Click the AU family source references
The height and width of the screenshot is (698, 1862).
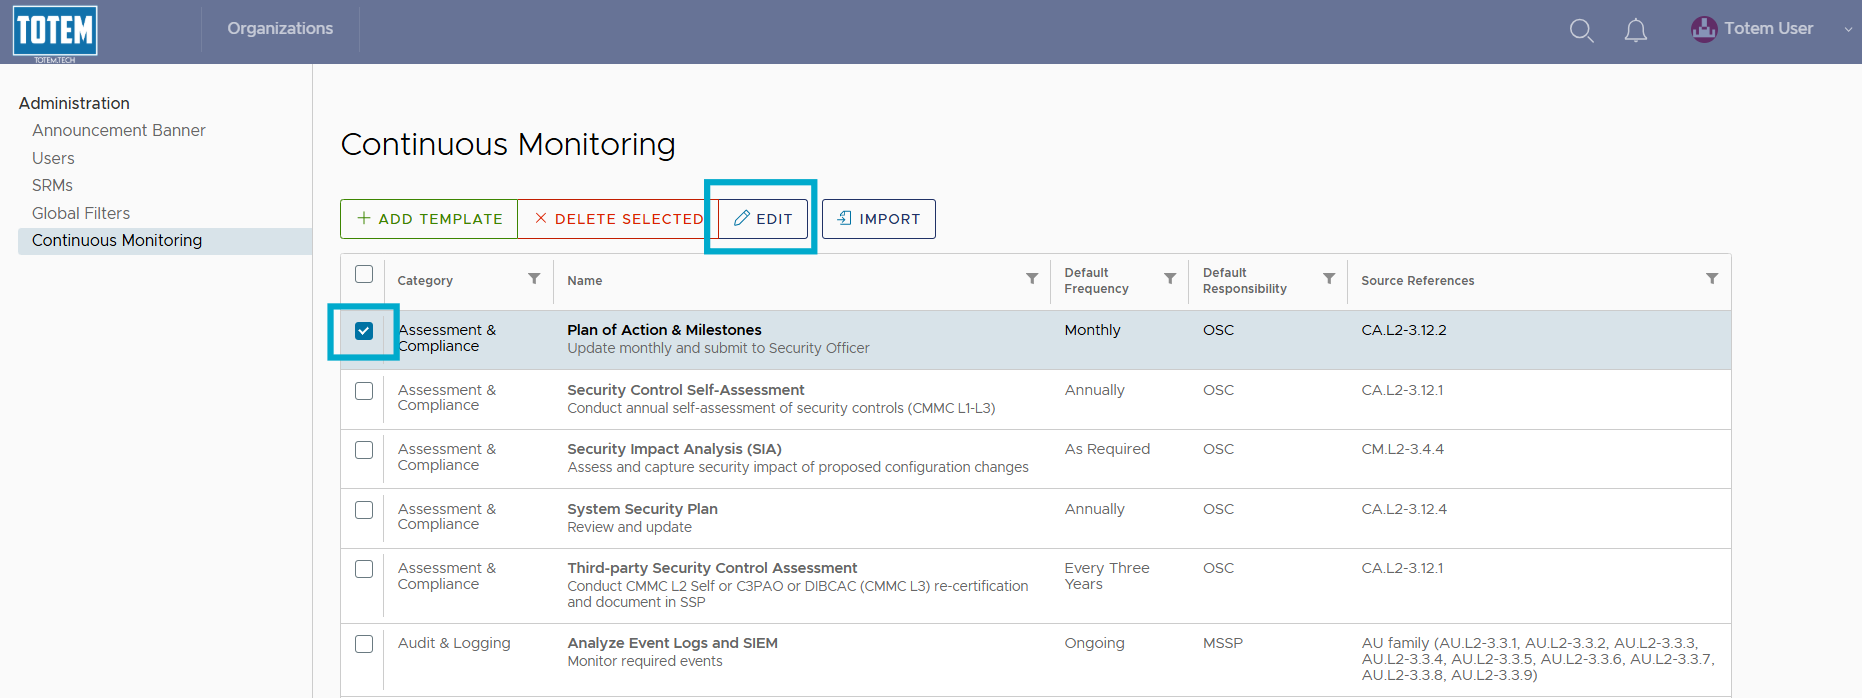[1538, 659]
